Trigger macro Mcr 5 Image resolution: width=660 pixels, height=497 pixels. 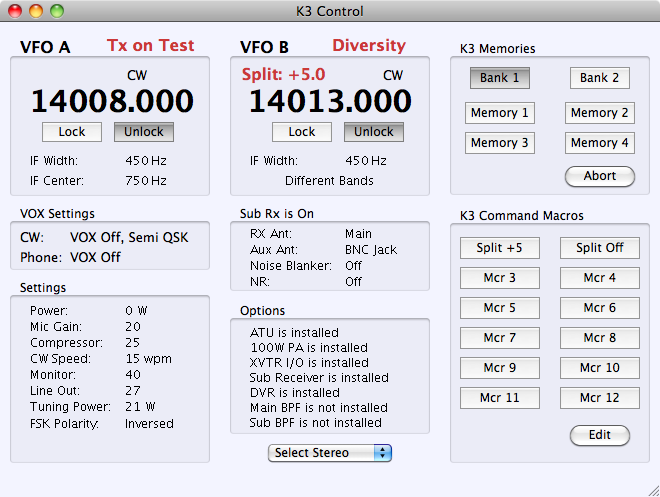[500, 308]
